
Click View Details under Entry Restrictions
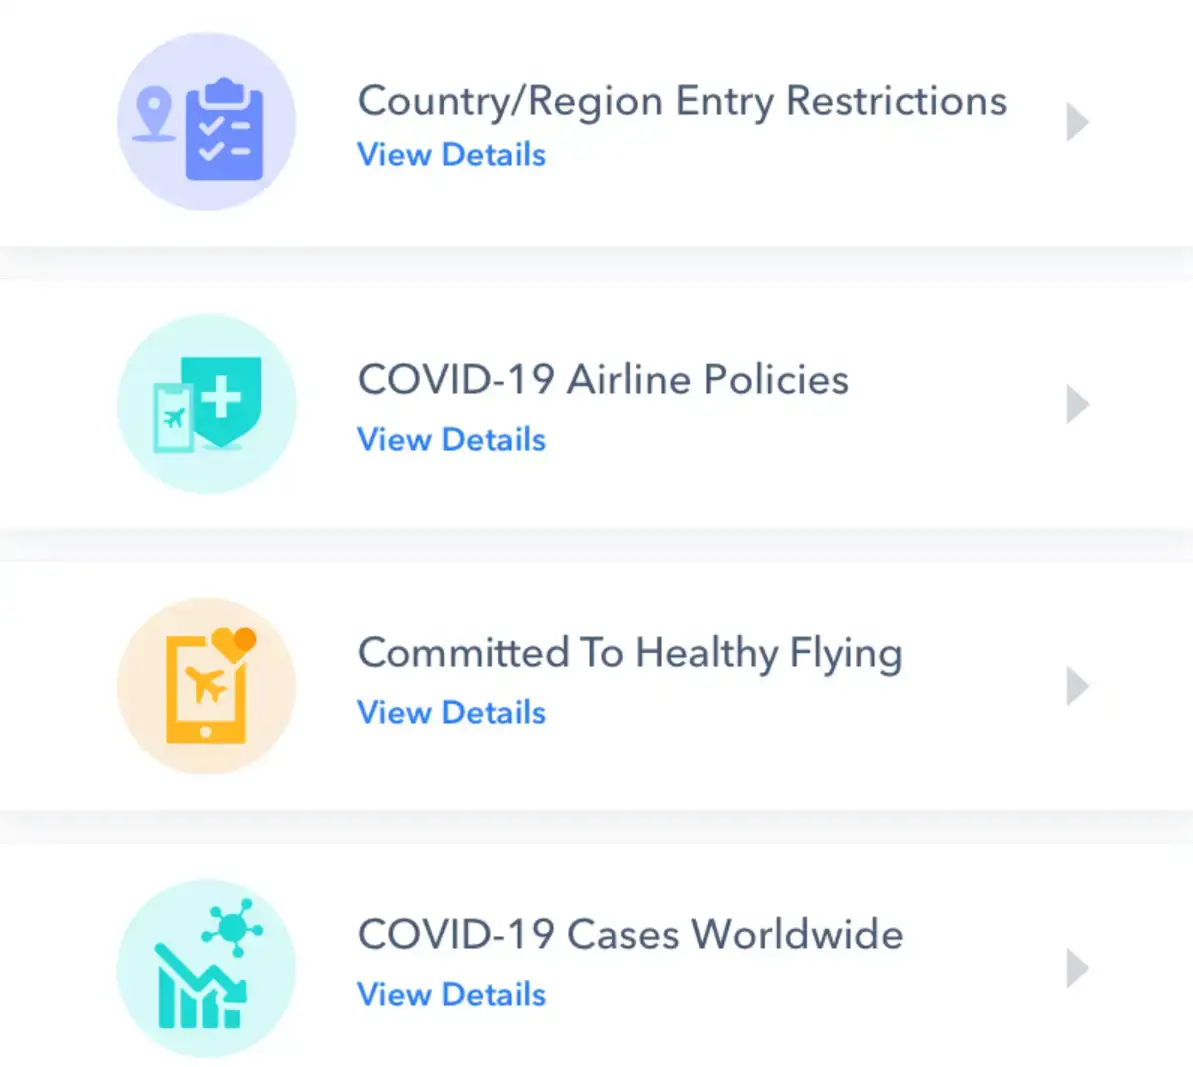(x=452, y=155)
